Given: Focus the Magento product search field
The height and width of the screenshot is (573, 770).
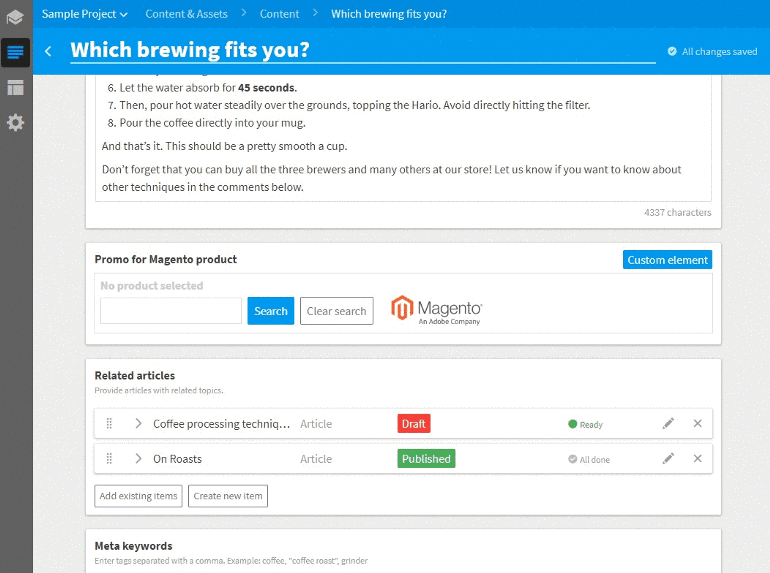Looking at the screenshot, I should [x=171, y=311].
